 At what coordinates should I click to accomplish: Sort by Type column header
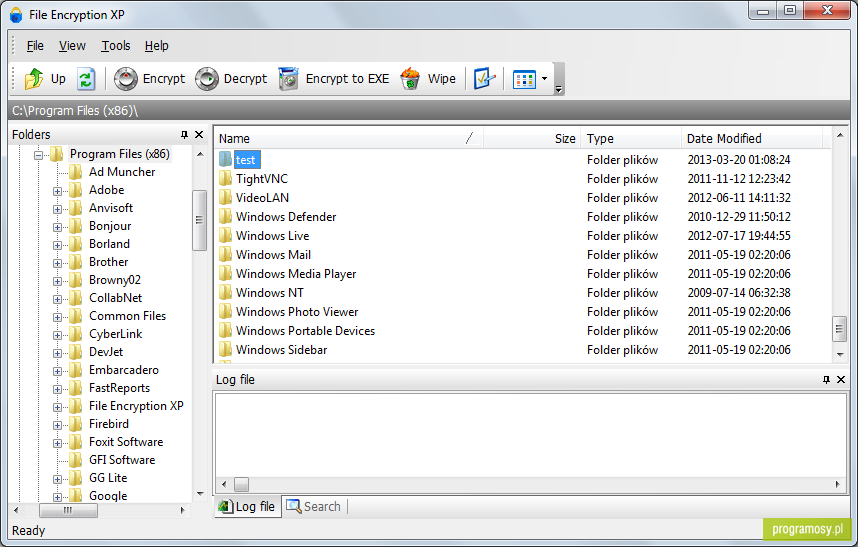click(631, 139)
